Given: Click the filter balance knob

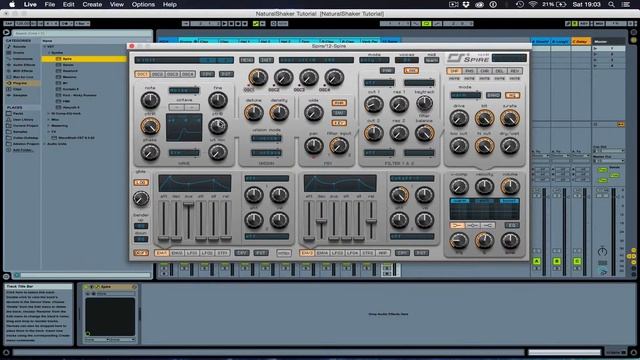Looking at the screenshot, I should (424, 133).
